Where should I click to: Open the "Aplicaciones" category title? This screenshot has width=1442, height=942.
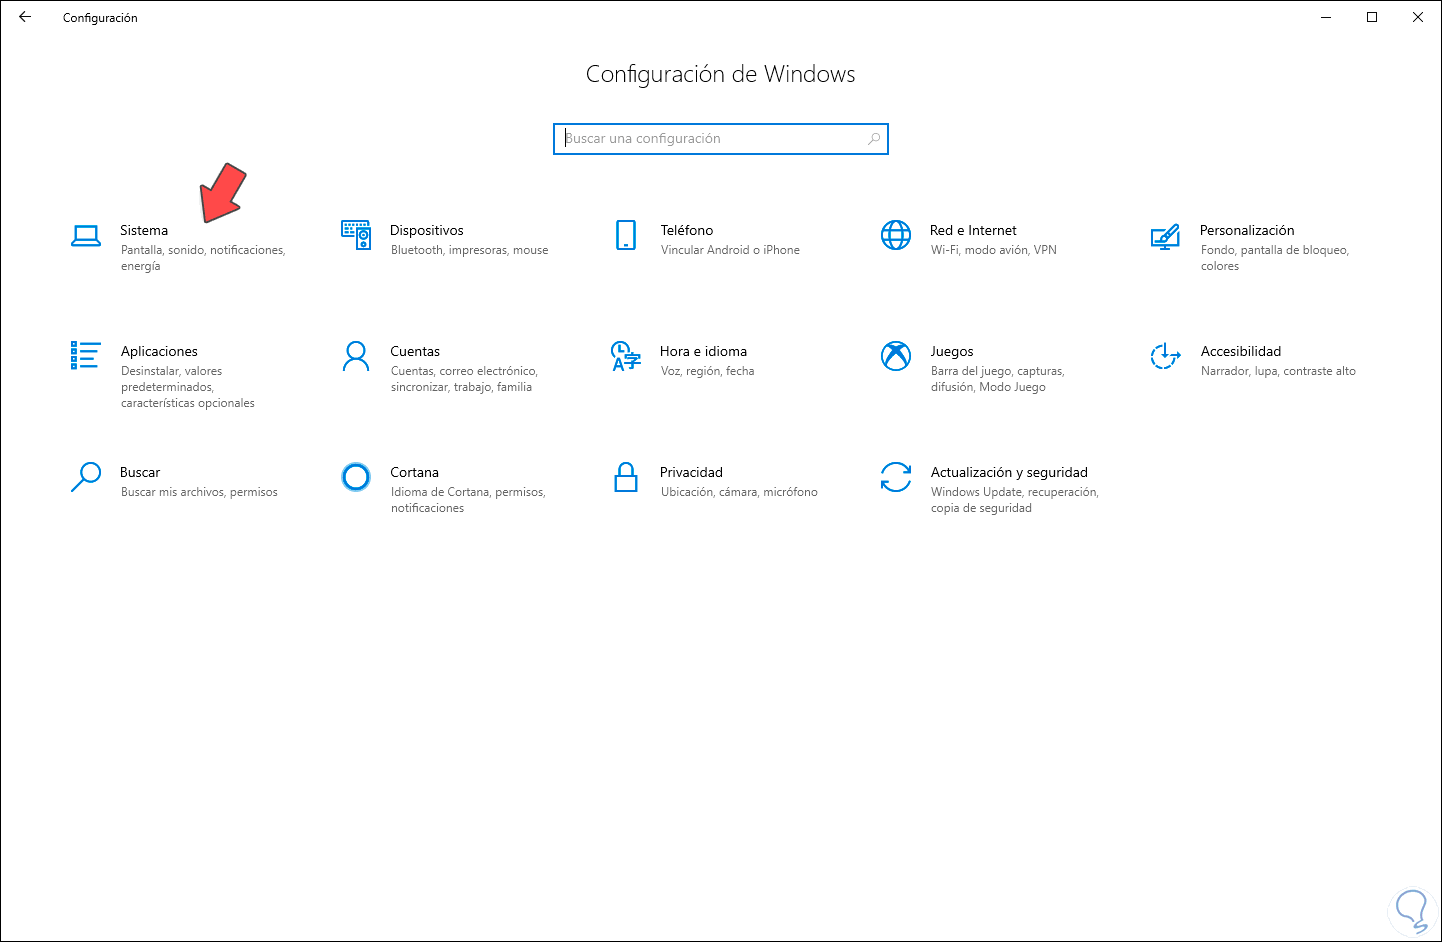159,352
